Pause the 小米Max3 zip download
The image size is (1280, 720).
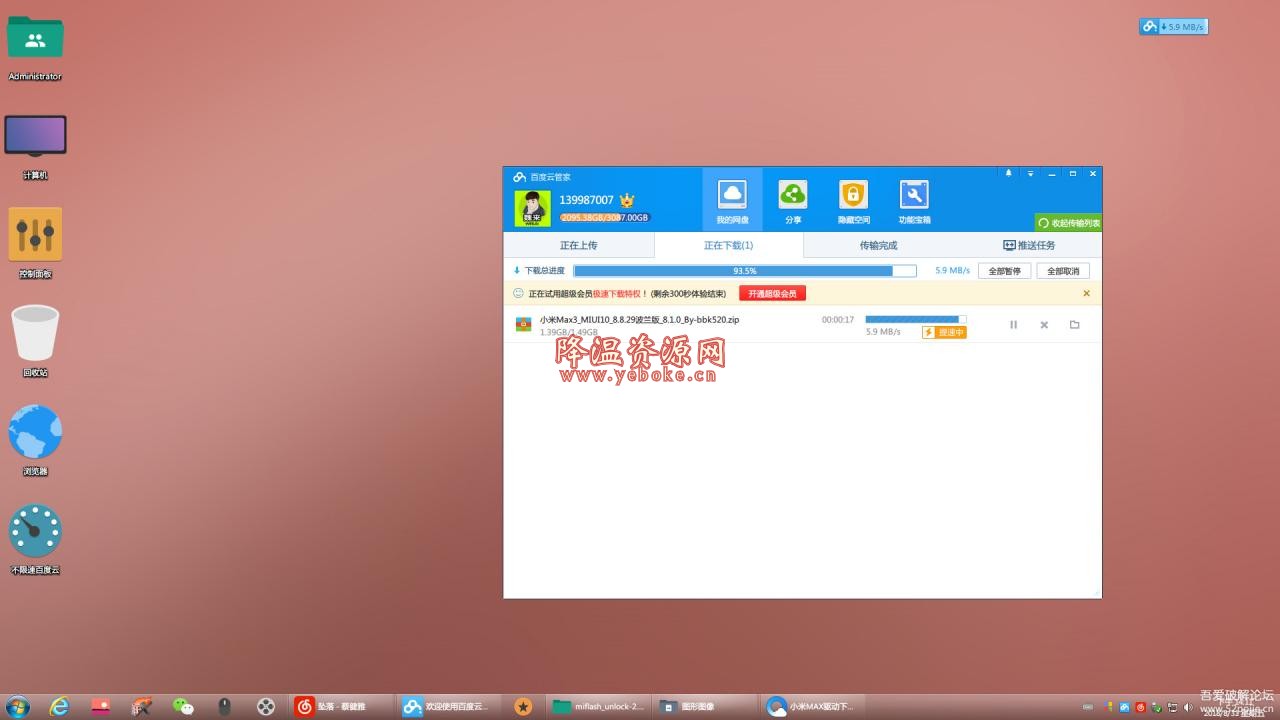1013,325
